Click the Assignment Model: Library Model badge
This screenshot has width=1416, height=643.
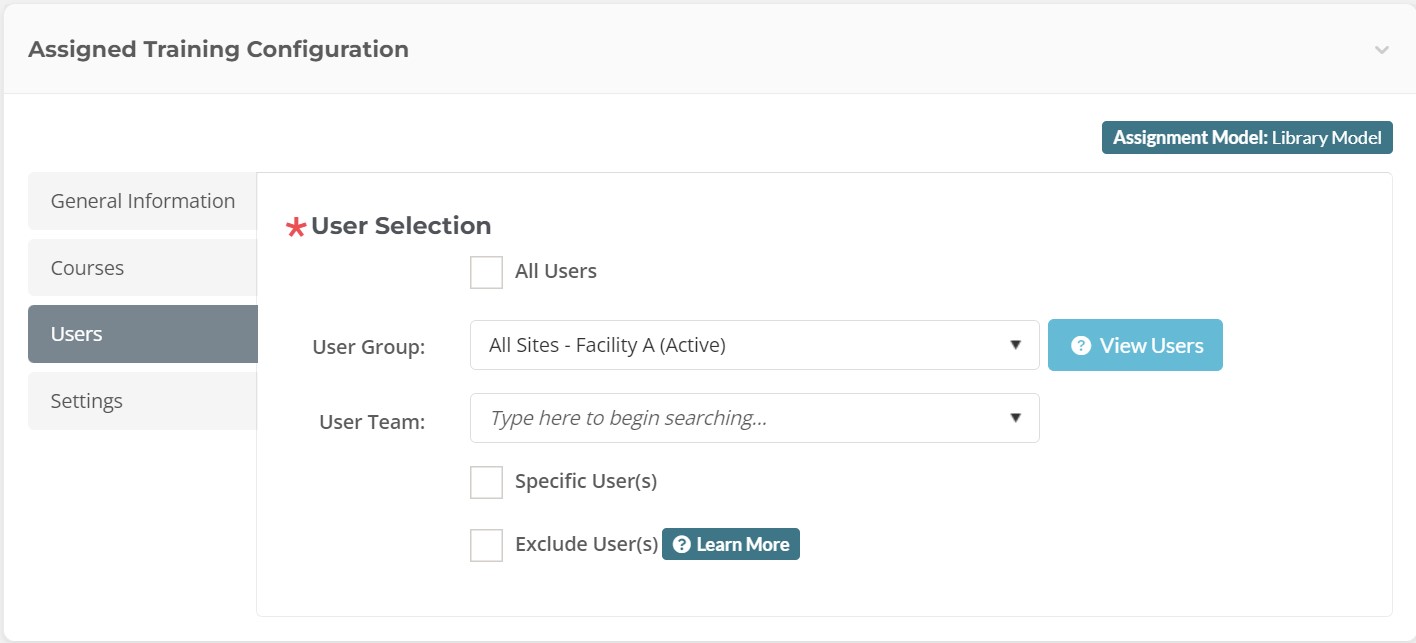pos(1247,137)
